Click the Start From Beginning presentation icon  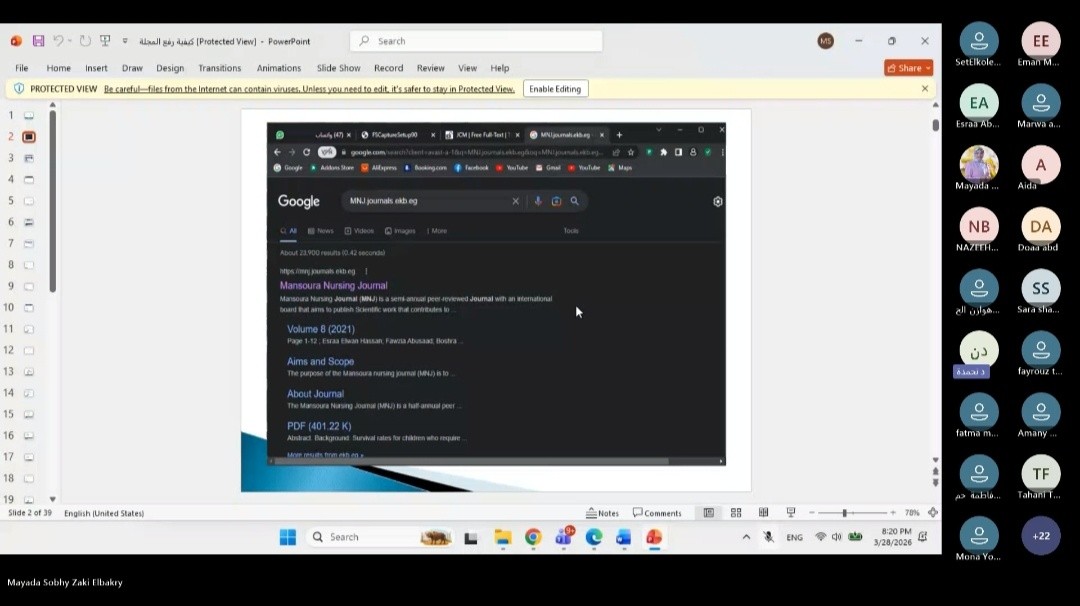(105, 41)
